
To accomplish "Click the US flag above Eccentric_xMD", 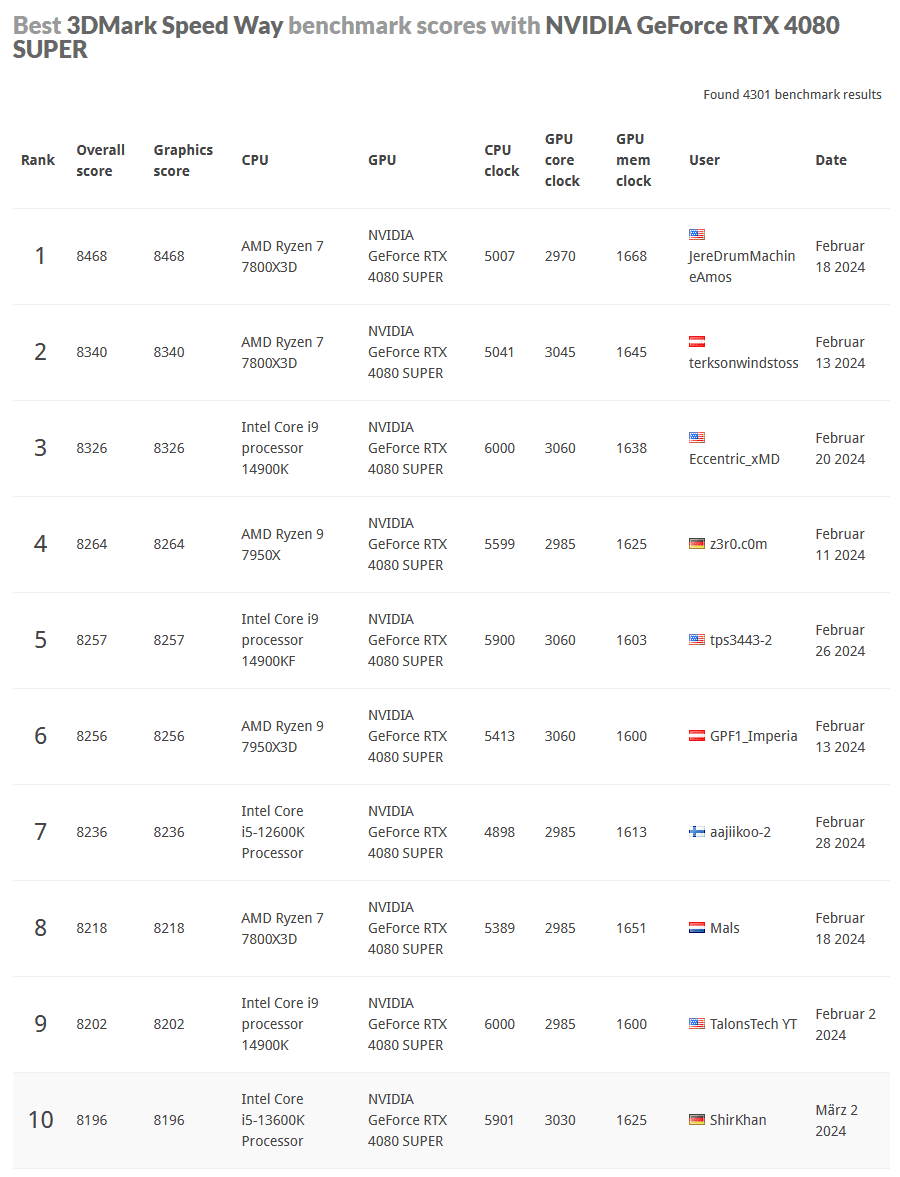I will coord(697,437).
